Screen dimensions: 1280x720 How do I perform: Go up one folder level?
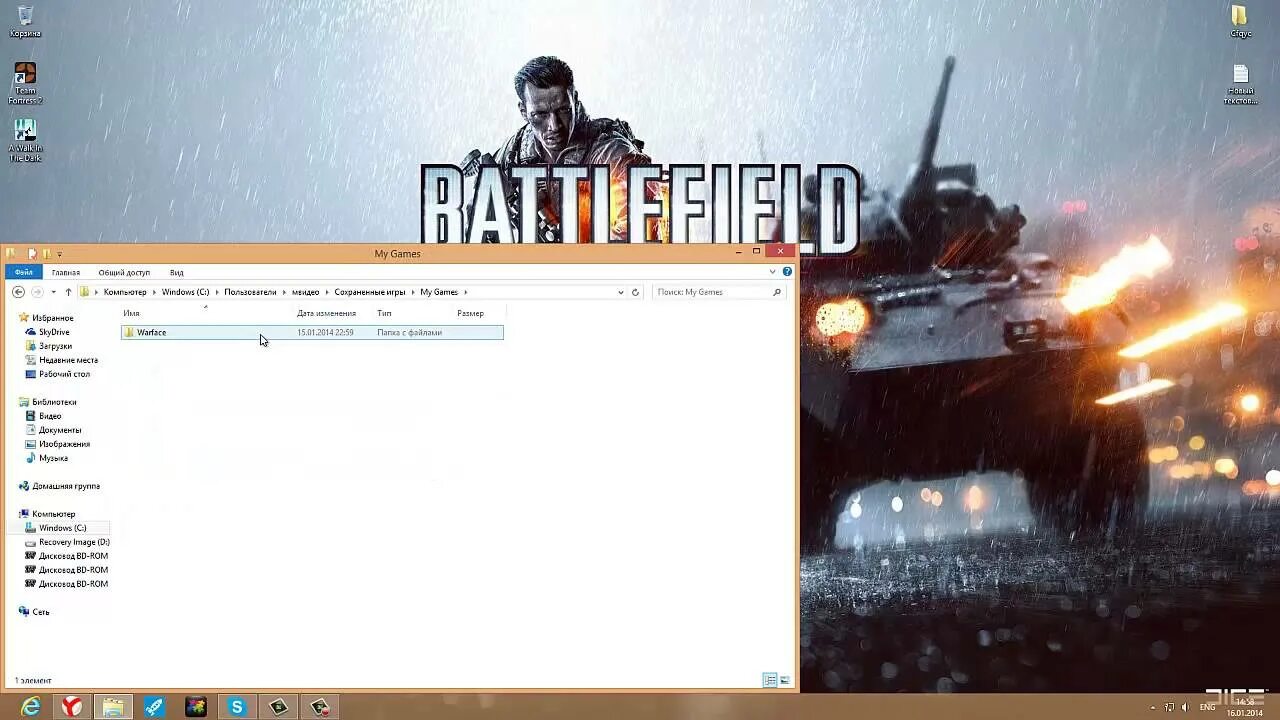pos(68,292)
